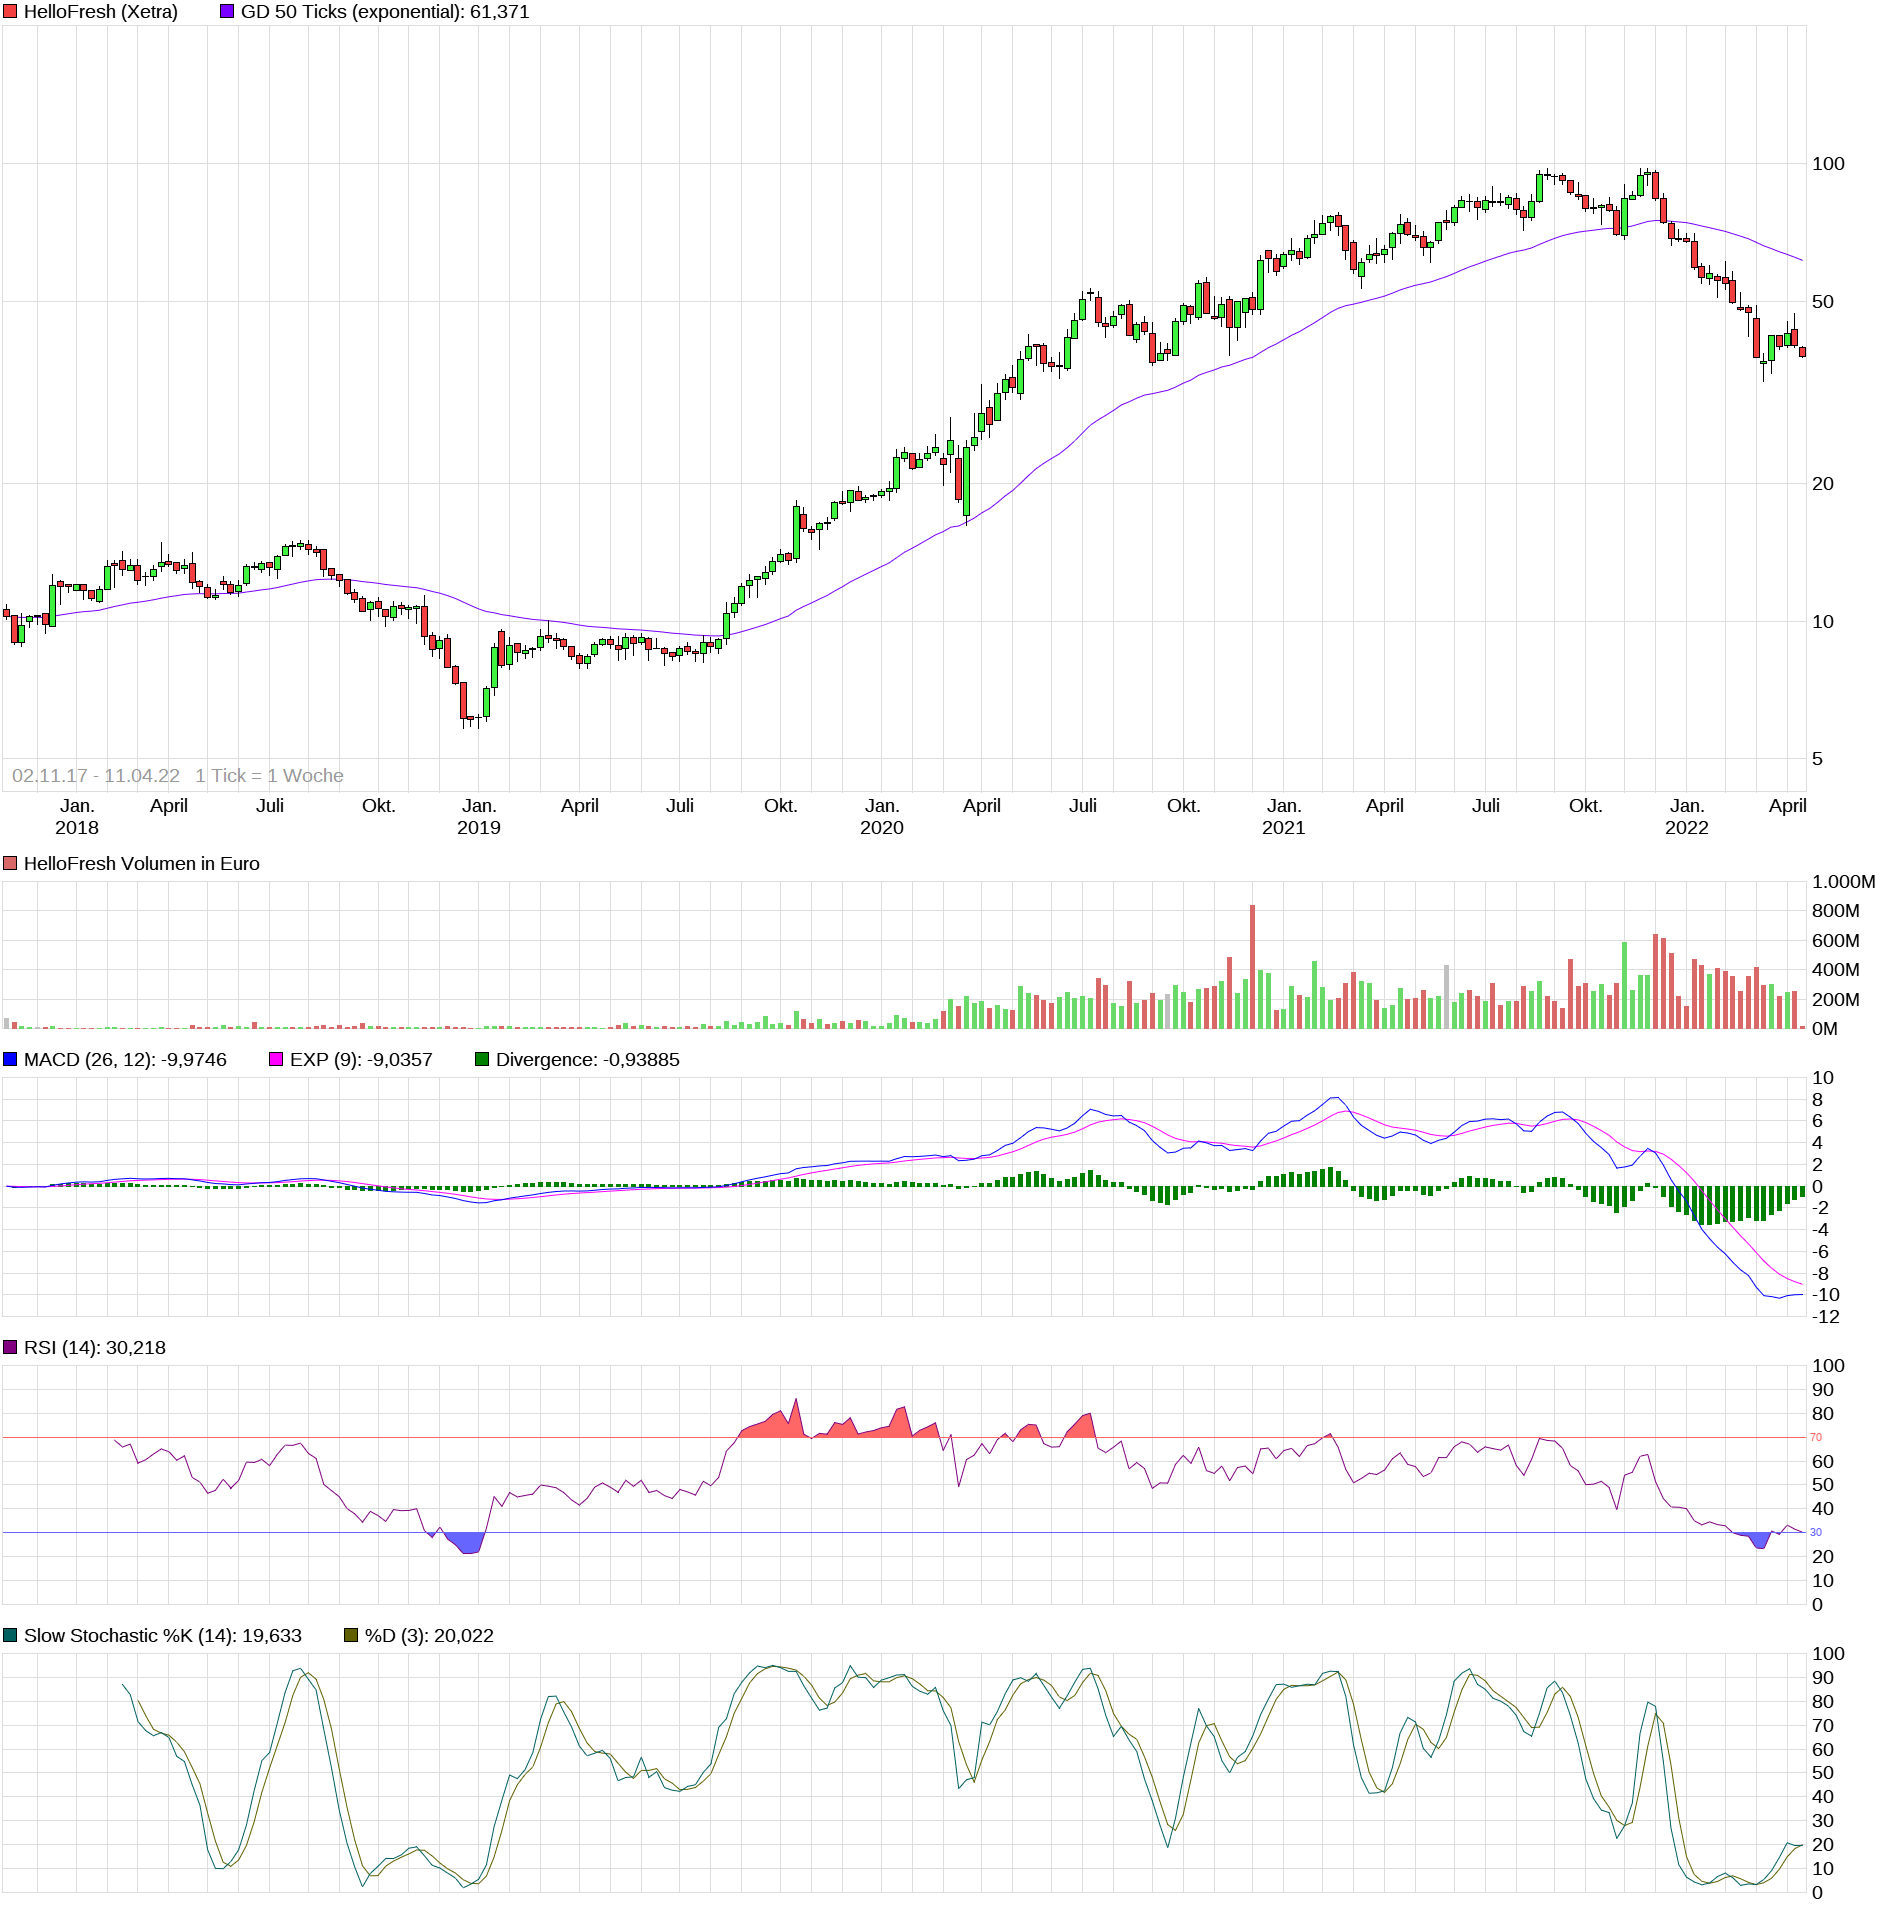The height and width of the screenshot is (1913, 1880).
Task: Click the "Divergence: -0,93885" label
Action: (588, 1060)
